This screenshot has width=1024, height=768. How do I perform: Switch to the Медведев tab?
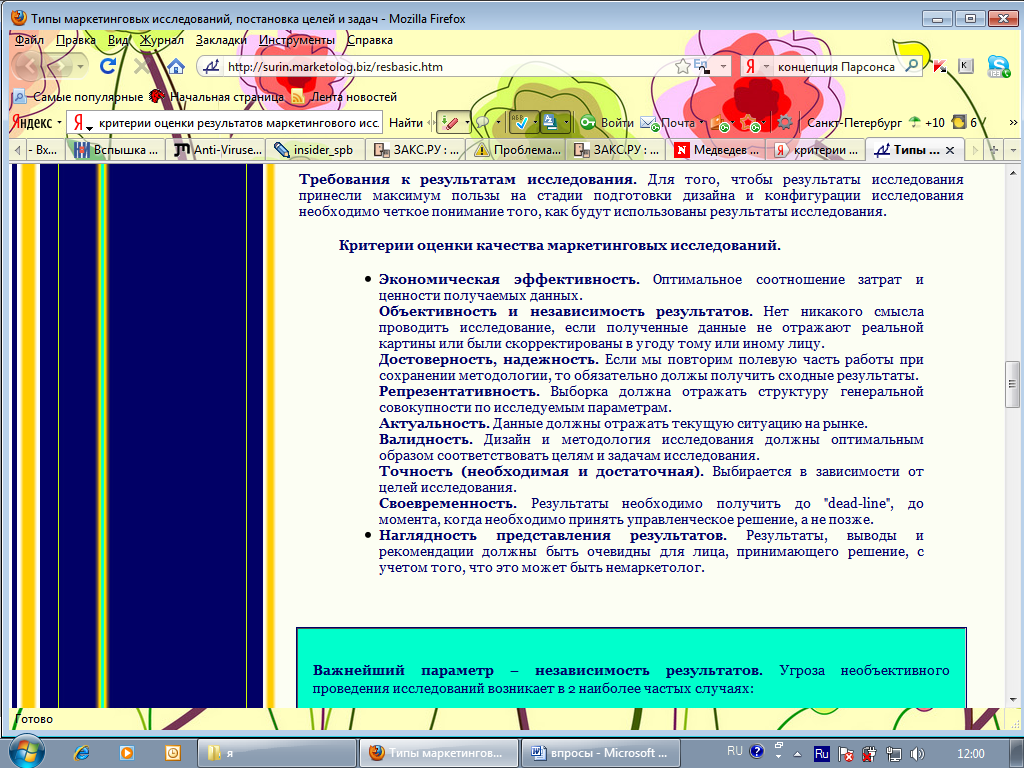[x=716, y=150]
